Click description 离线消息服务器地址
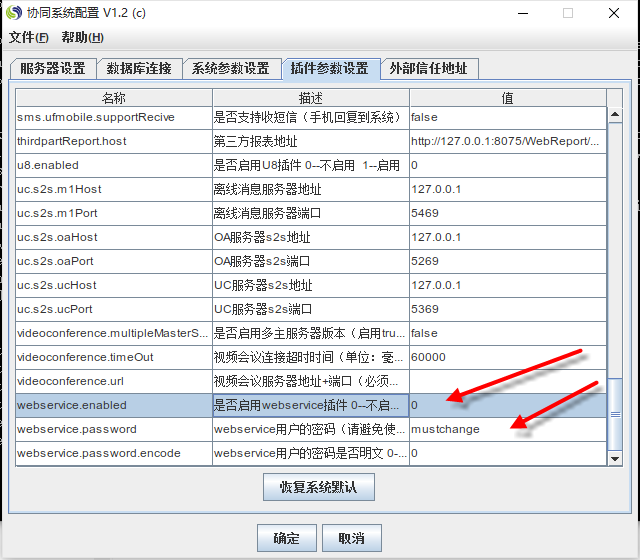The image size is (640, 560). click(311, 189)
